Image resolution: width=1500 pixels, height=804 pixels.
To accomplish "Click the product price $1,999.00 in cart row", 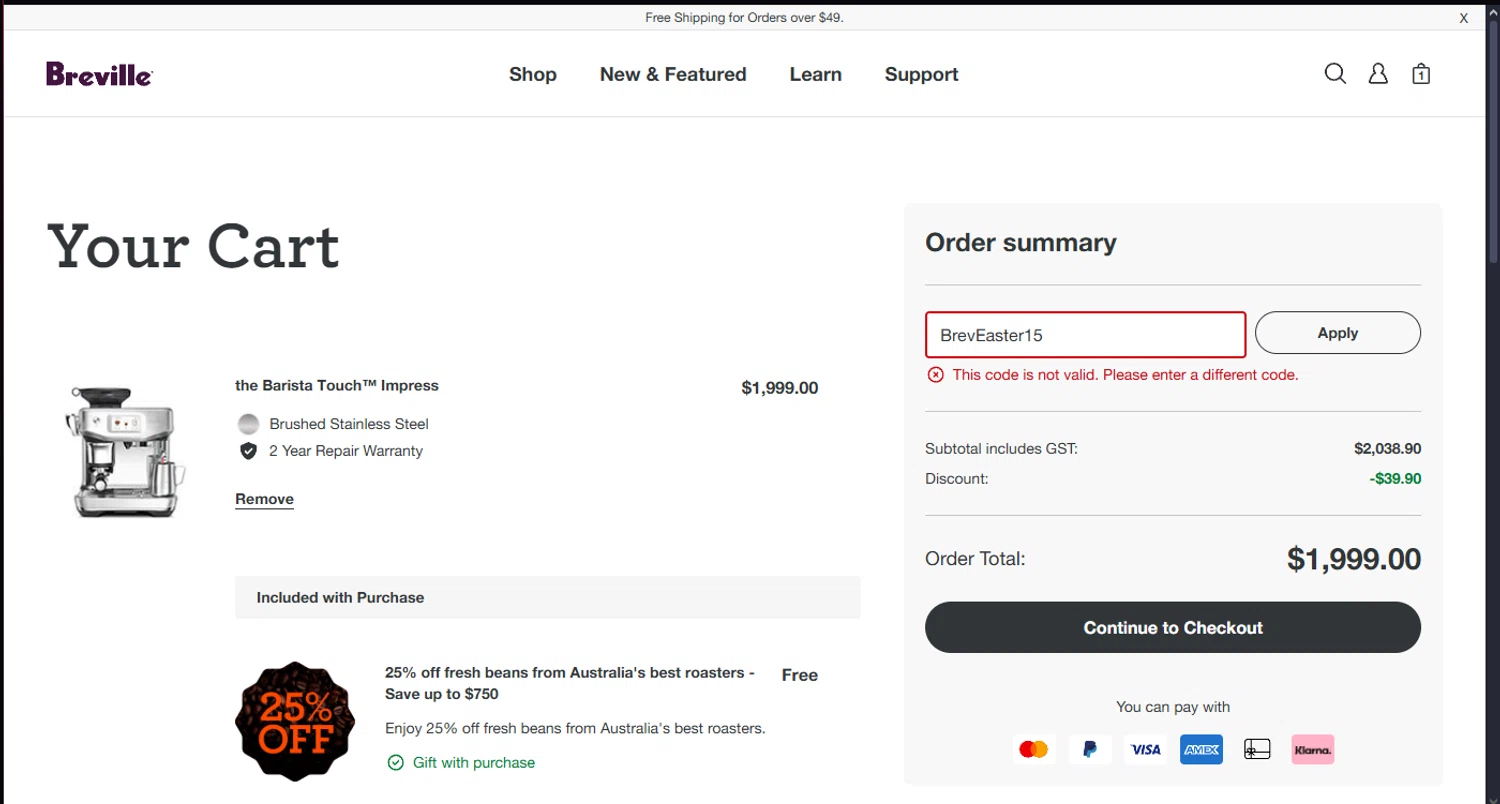I will point(780,388).
